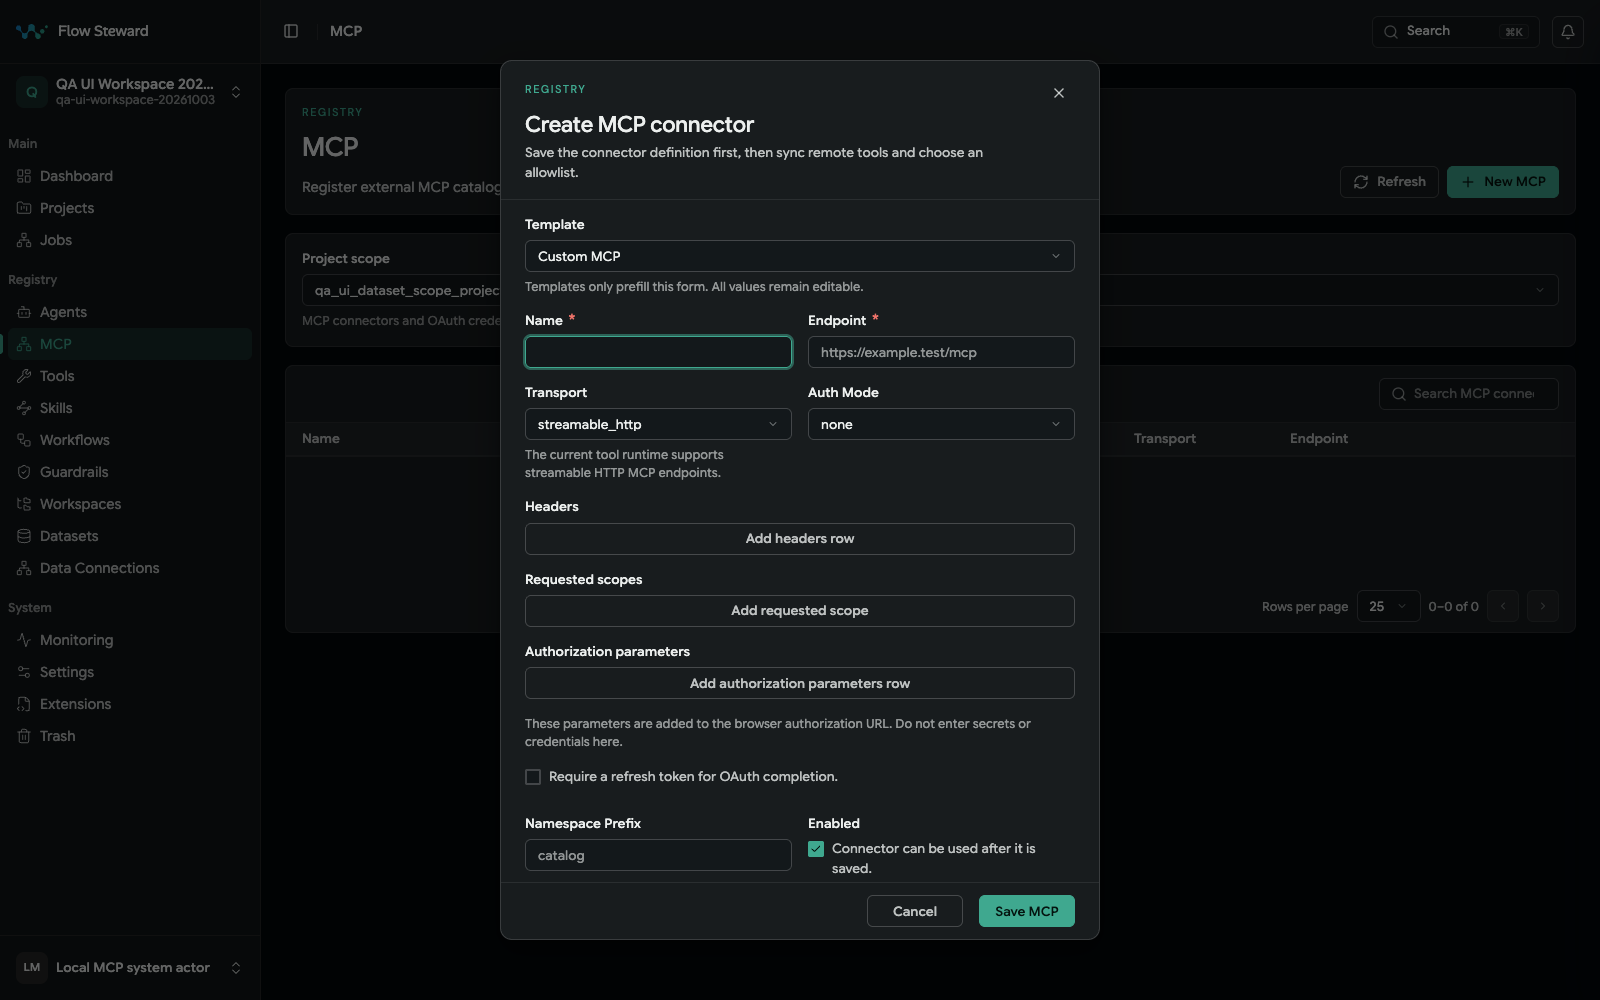Click the Endpoint input field
This screenshot has height=1000, width=1600.
point(941,352)
